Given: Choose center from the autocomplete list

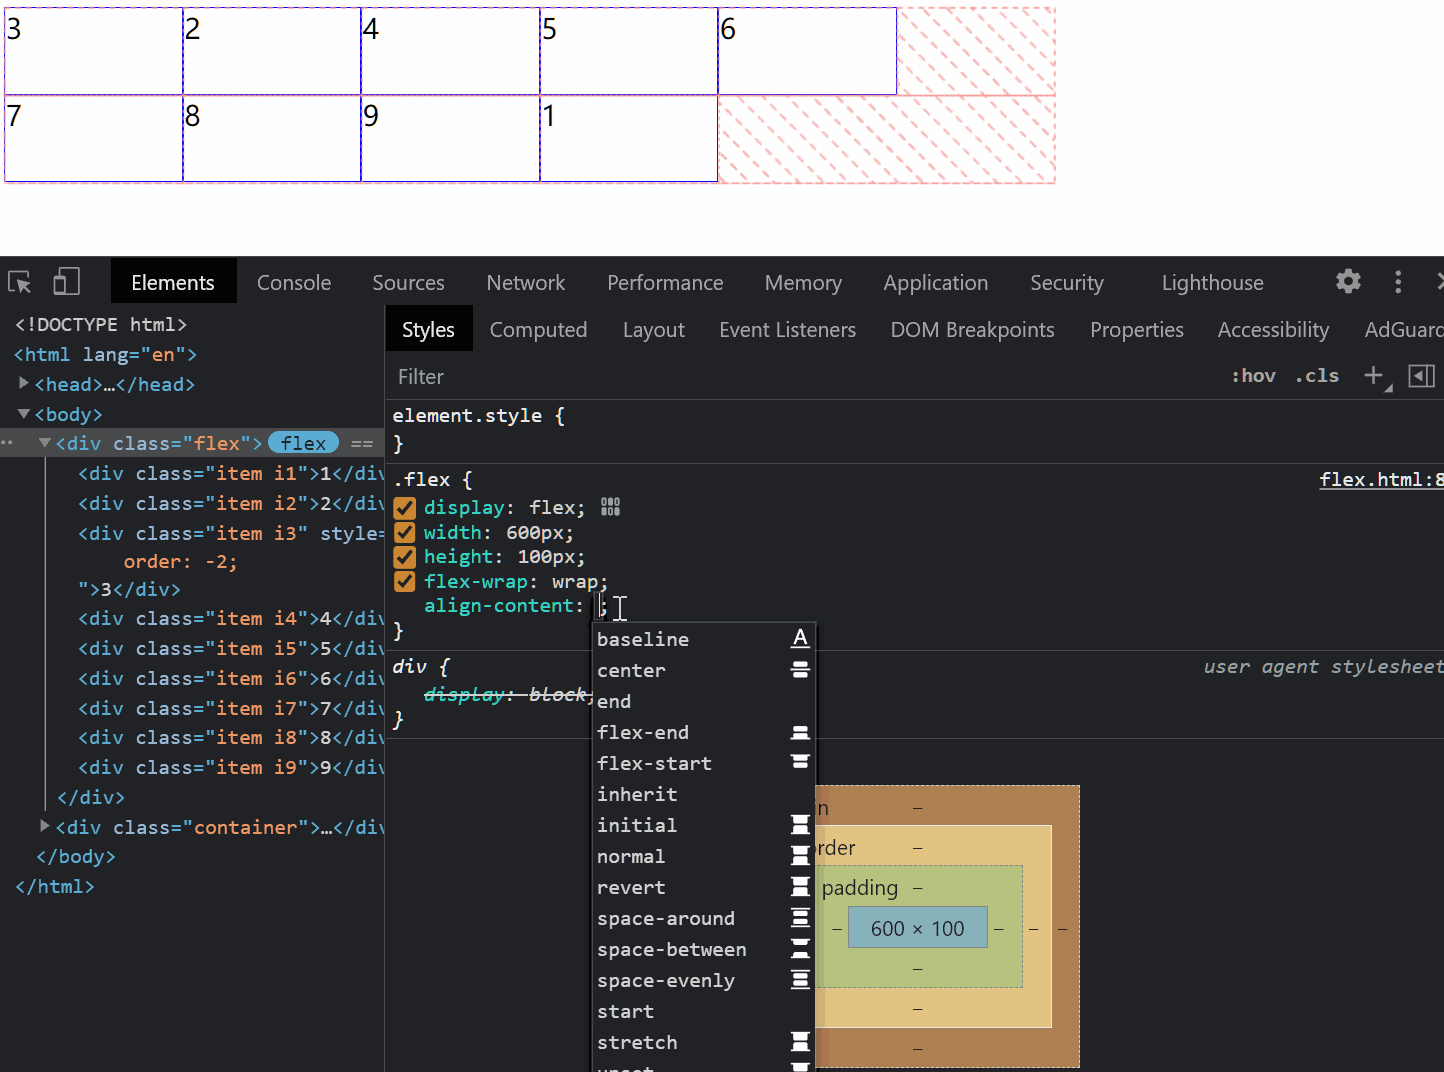Looking at the screenshot, I should pyautogui.click(x=704, y=670).
